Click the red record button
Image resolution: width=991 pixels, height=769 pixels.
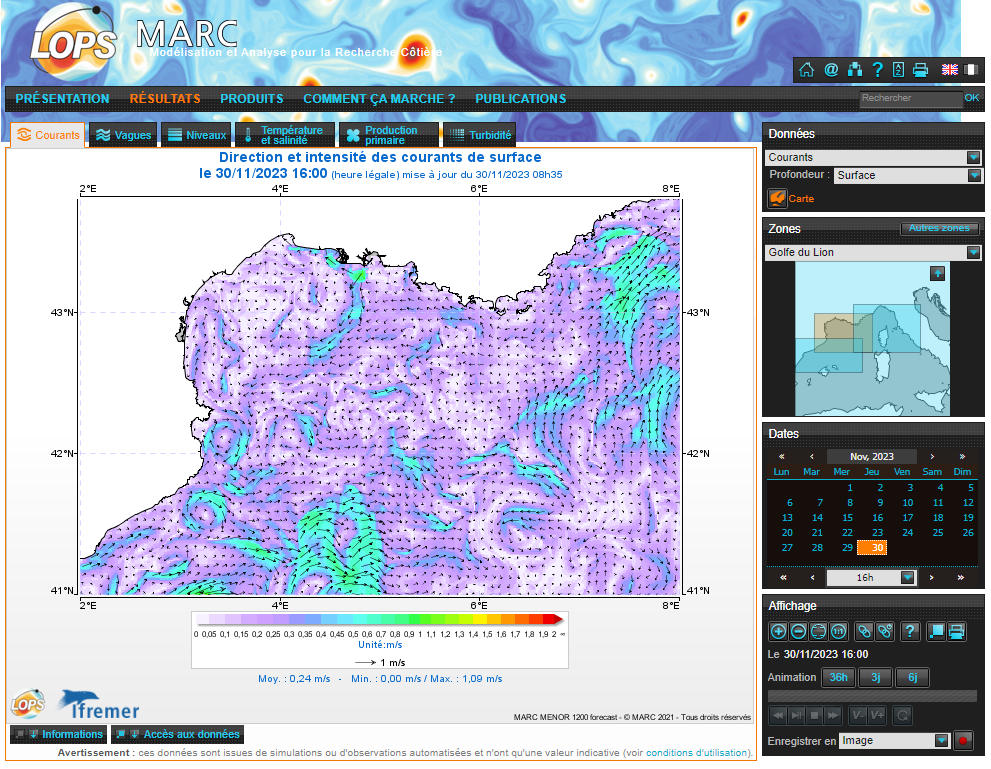coord(964,741)
